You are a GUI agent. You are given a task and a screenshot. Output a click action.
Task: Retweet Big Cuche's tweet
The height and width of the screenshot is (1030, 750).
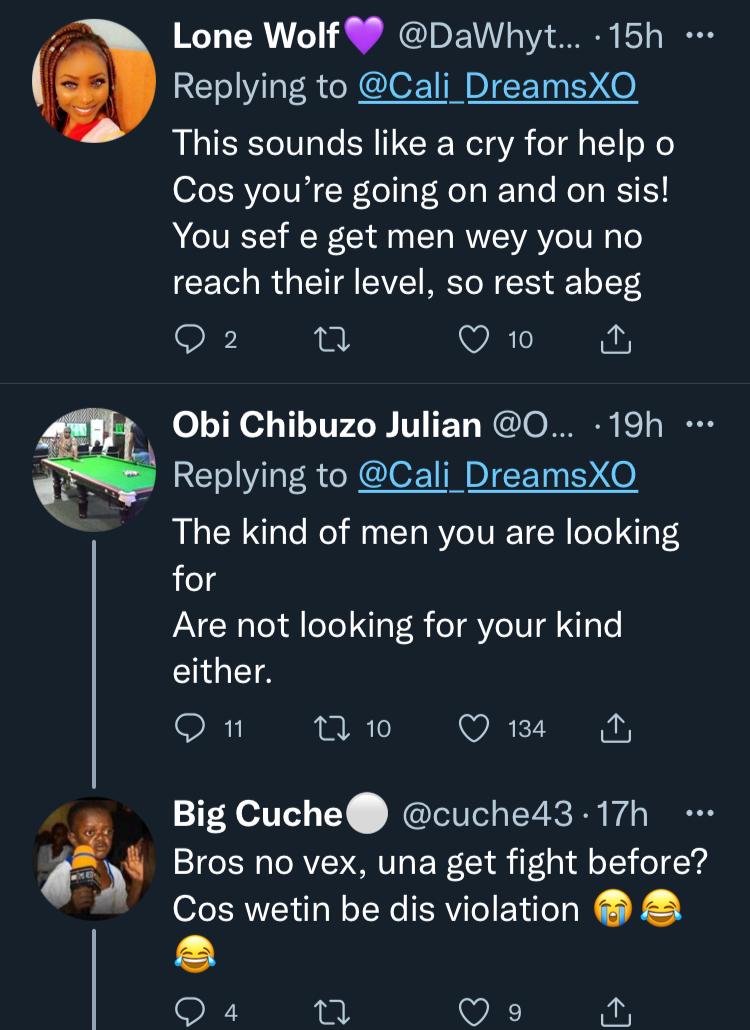(331, 1012)
